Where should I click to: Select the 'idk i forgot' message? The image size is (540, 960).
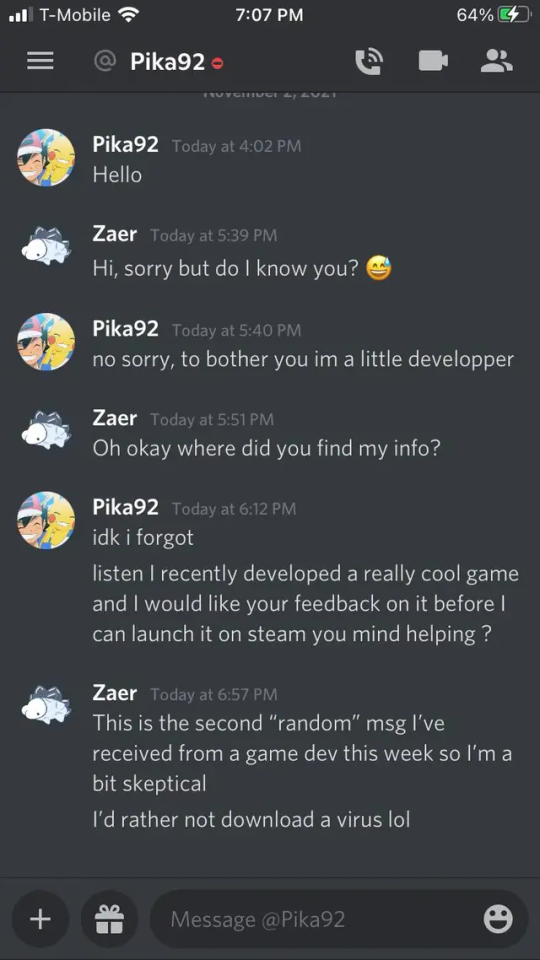(x=143, y=538)
